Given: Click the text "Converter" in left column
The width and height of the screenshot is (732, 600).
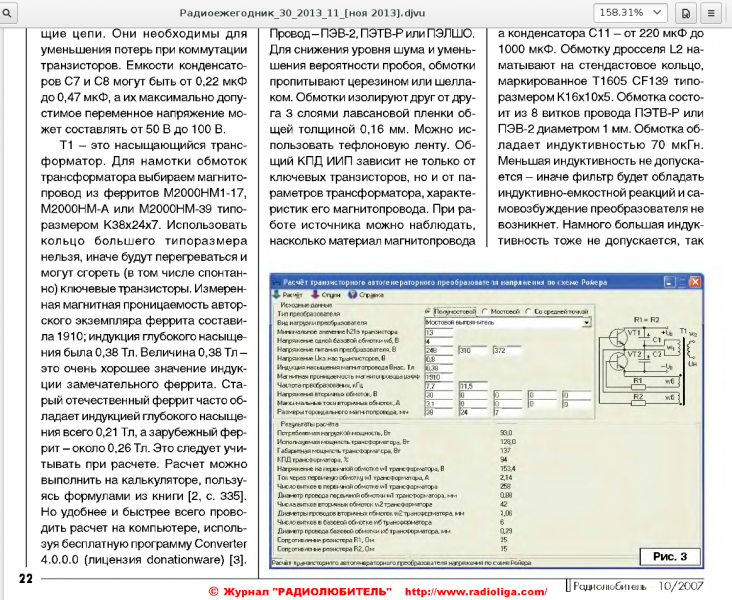Looking at the screenshot, I should pyautogui.click(x=220, y=544).
